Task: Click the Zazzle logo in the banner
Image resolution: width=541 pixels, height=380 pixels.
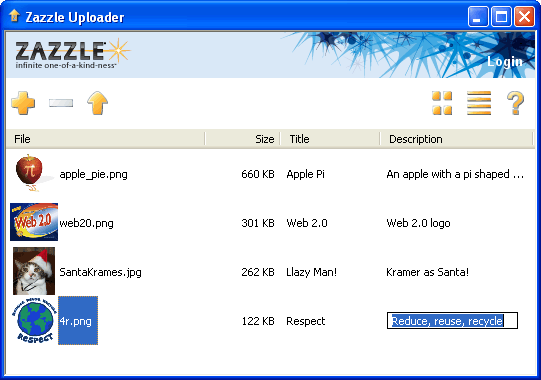Action: point(72,54)
